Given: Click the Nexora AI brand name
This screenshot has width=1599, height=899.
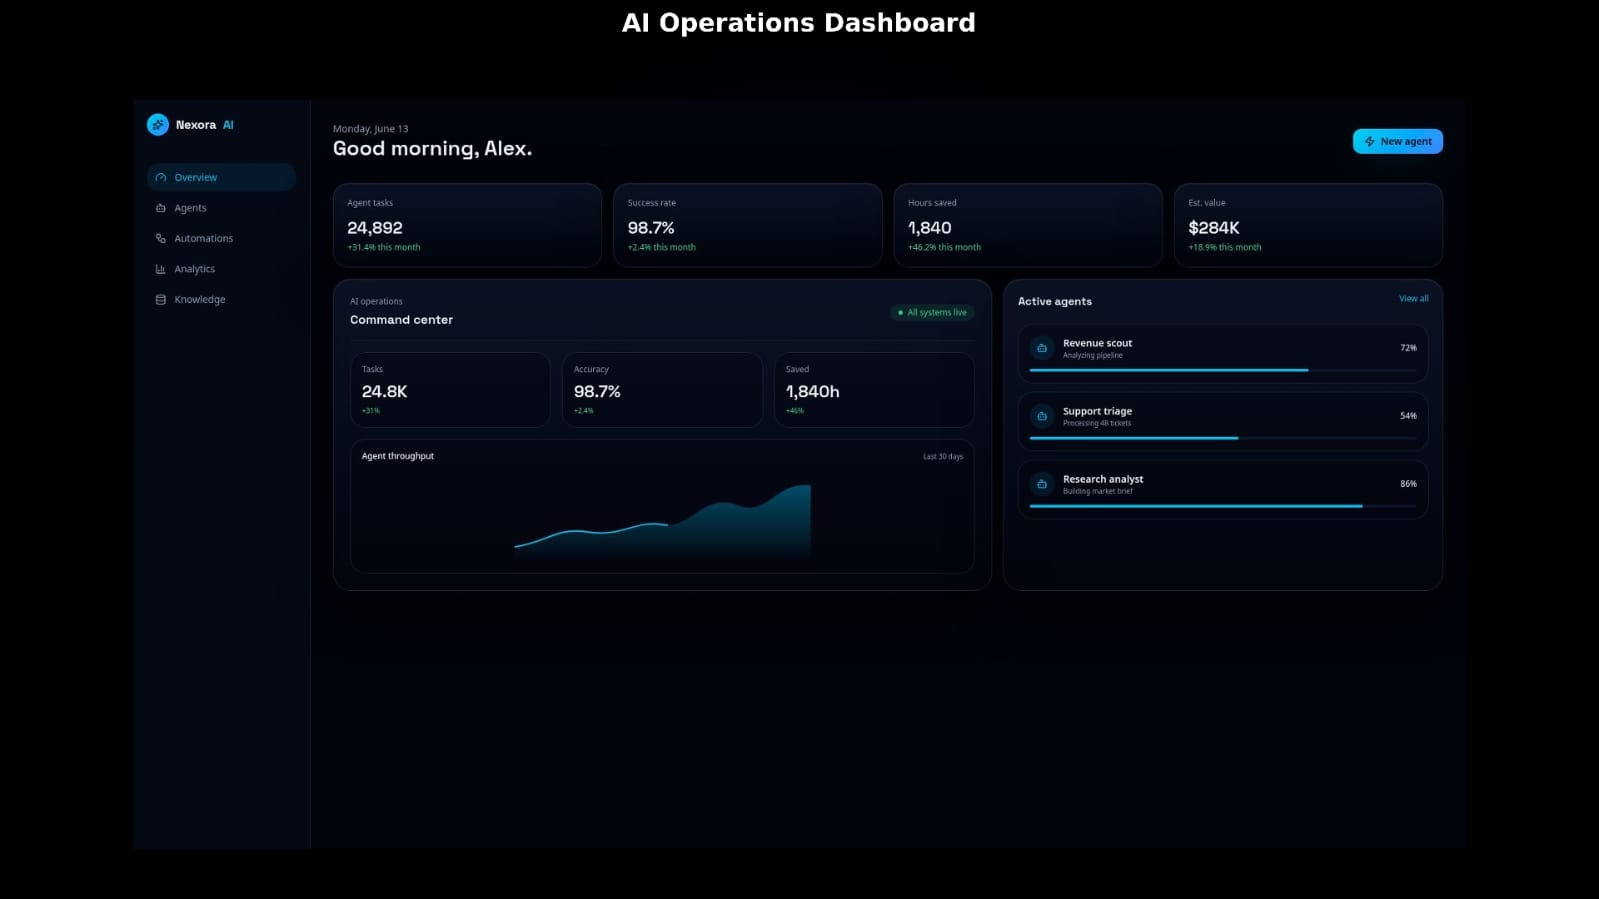Looking at the screenshot, I should coord(205,125).
